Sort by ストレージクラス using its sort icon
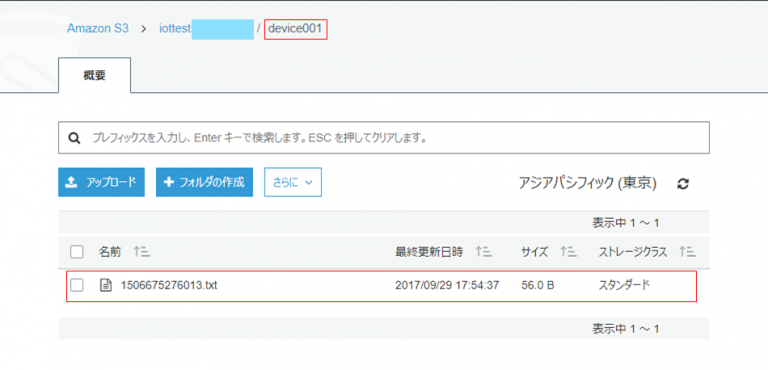The width and height of the screenshot is (768, 370). [x=688, y=252]
